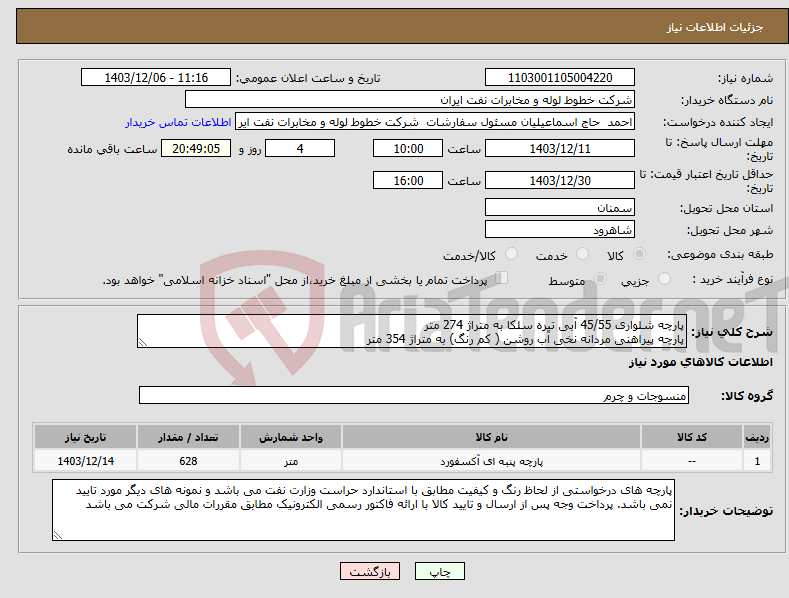Click the need date cell 1403/12/14

(x=86, y=461)
